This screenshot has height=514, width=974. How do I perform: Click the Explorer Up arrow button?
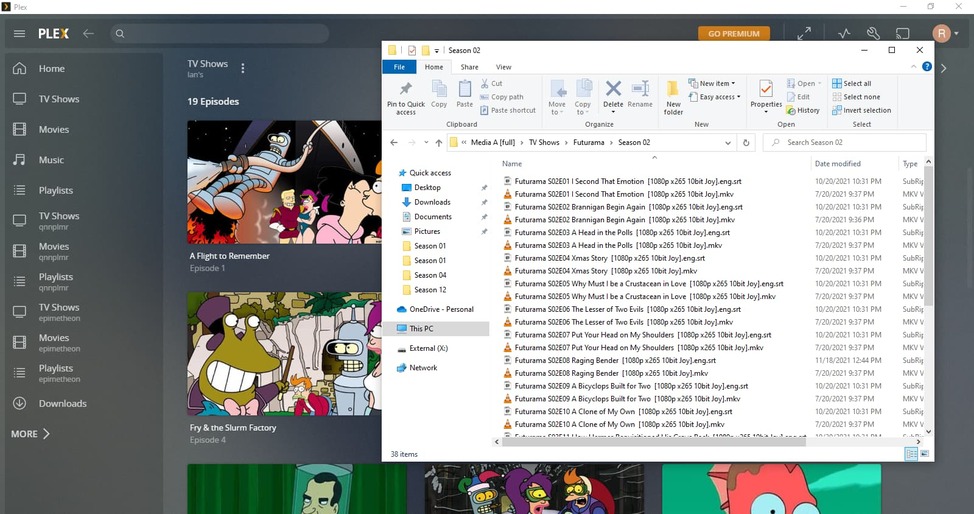439,142
